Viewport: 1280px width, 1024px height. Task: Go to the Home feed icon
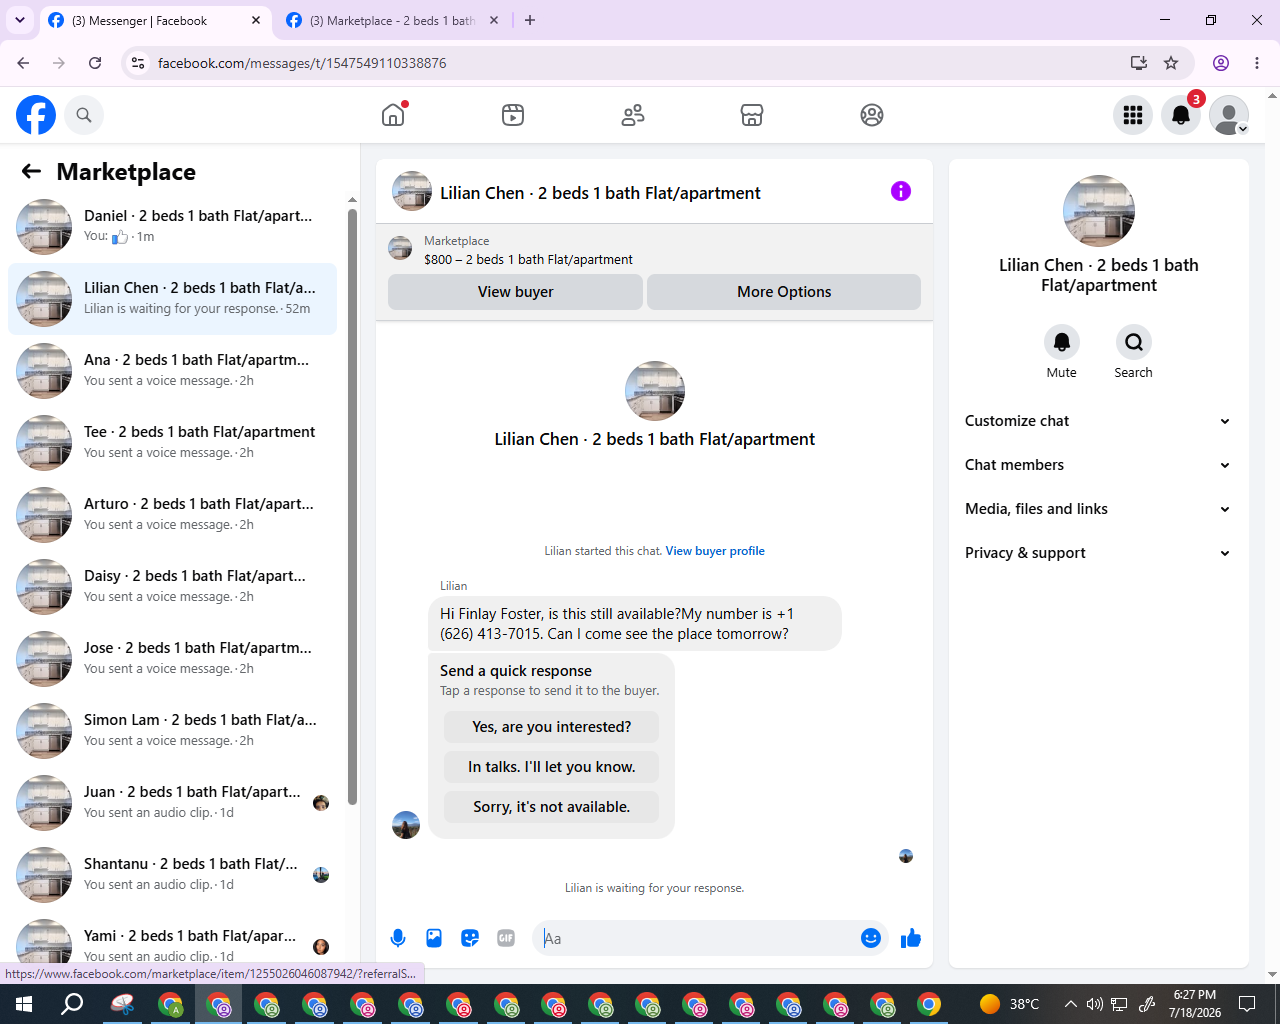[393, 115]
